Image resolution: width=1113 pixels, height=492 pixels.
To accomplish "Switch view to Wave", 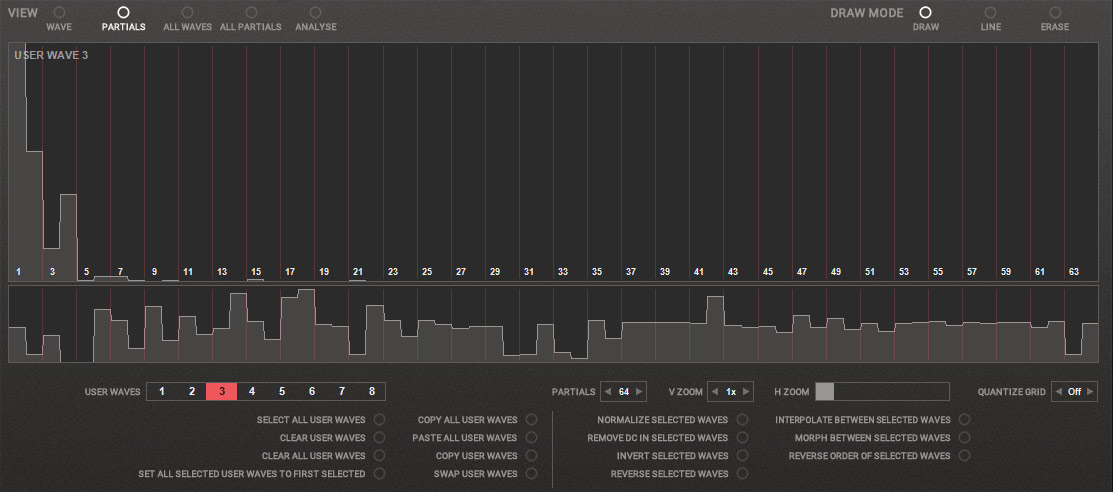I will pyautogui.click(x=58, y=13).
